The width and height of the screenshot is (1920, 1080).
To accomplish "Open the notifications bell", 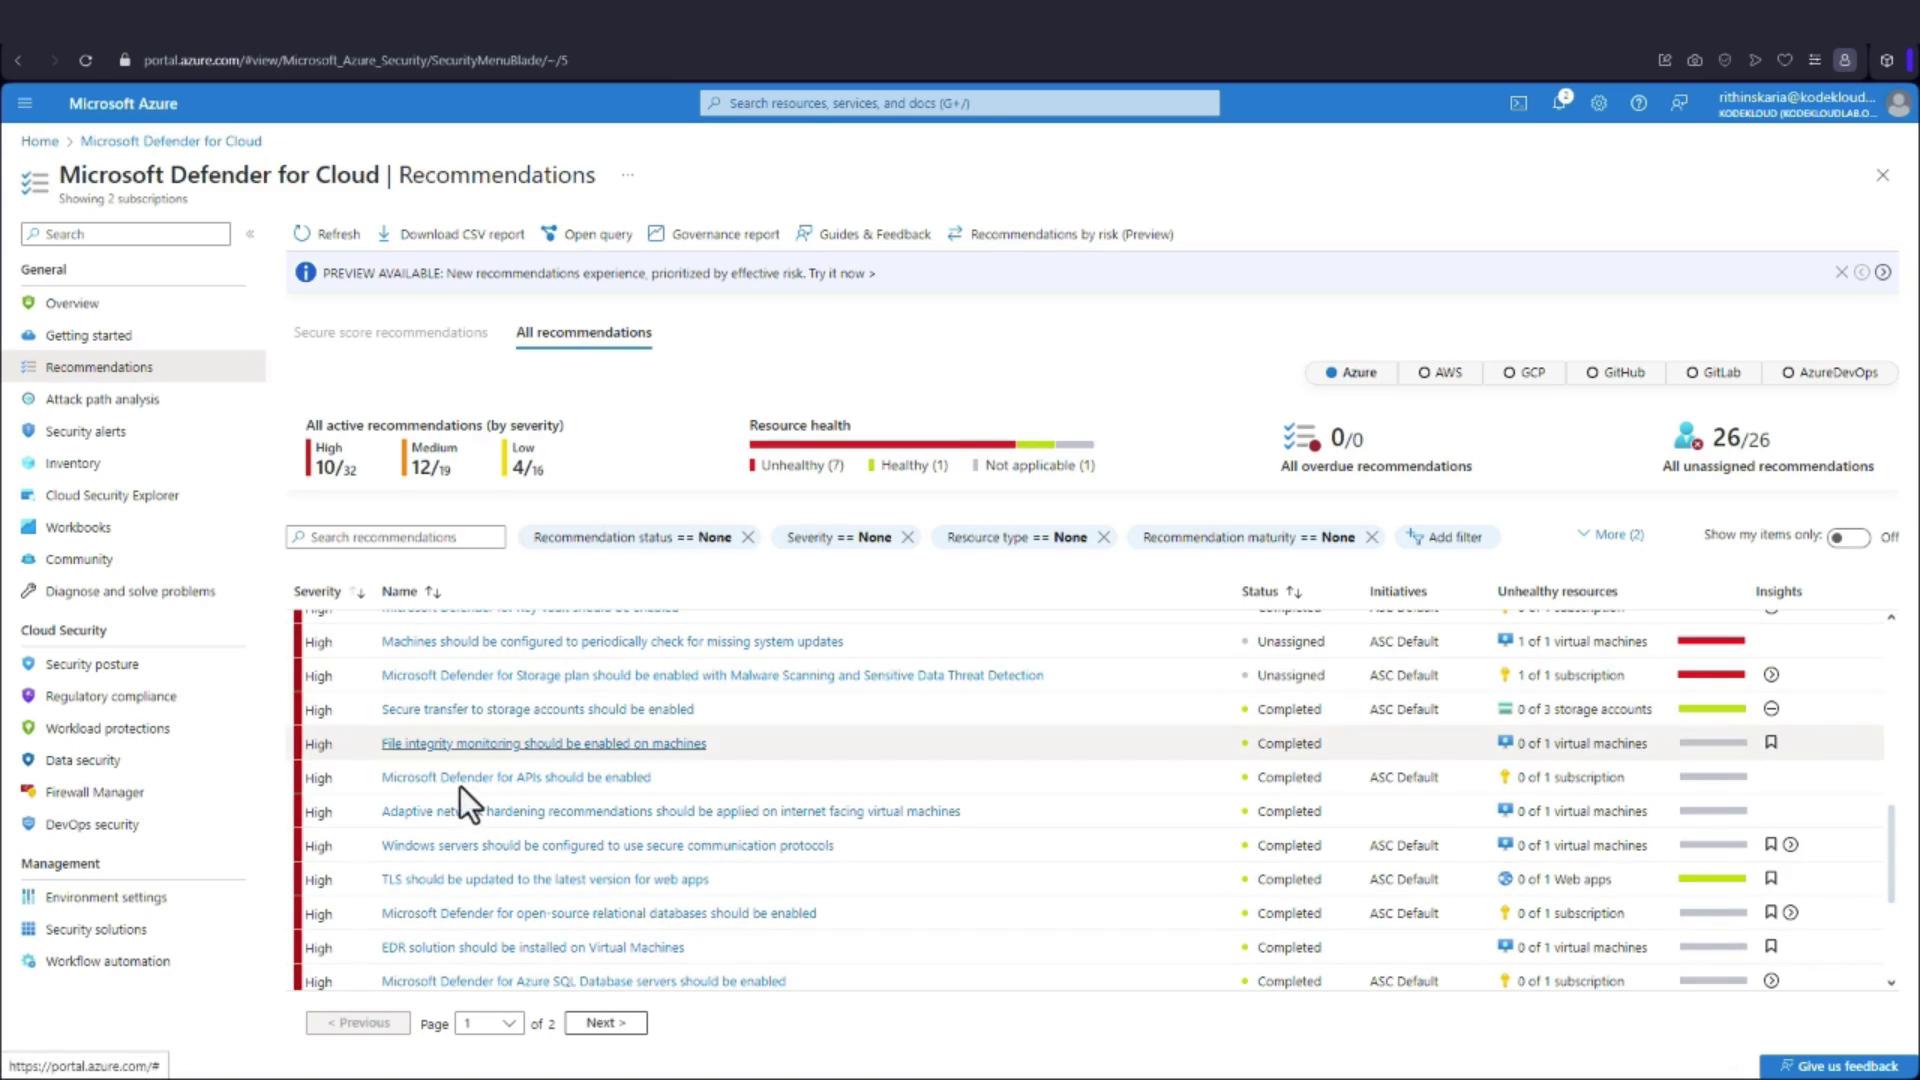I will point(1559,103).
